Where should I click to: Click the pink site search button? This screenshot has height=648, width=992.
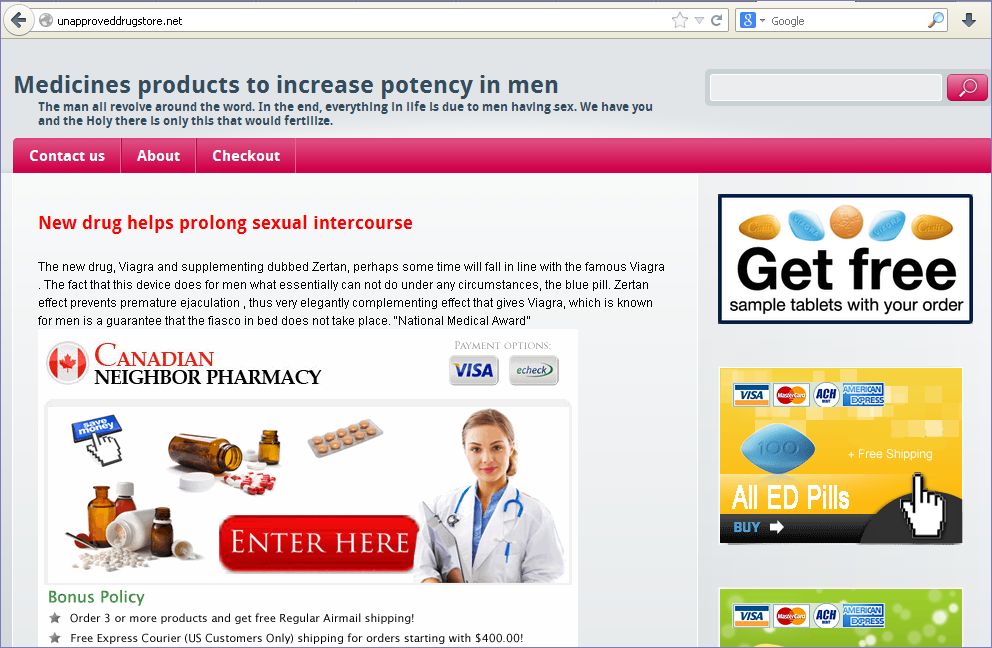click(x=967, y=87)
